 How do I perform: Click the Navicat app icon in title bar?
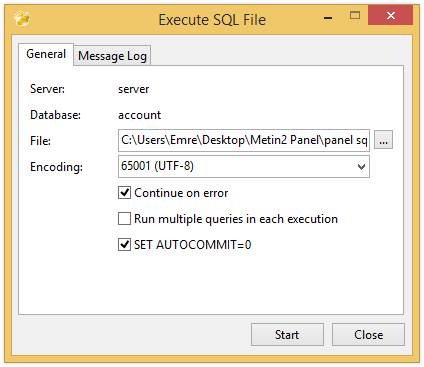click(22, 19)
